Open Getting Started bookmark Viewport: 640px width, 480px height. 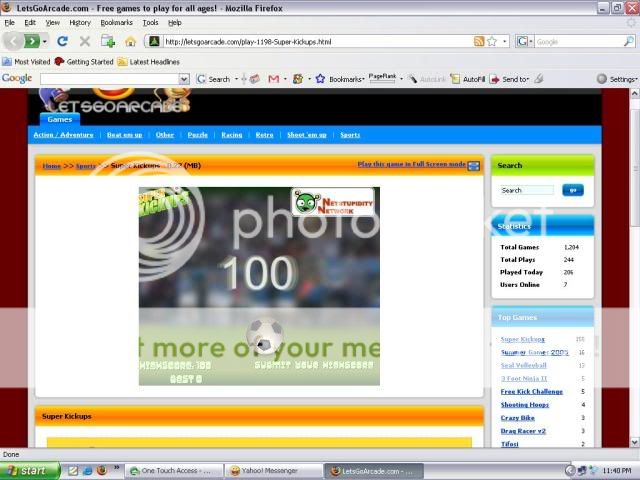(84, 62)
